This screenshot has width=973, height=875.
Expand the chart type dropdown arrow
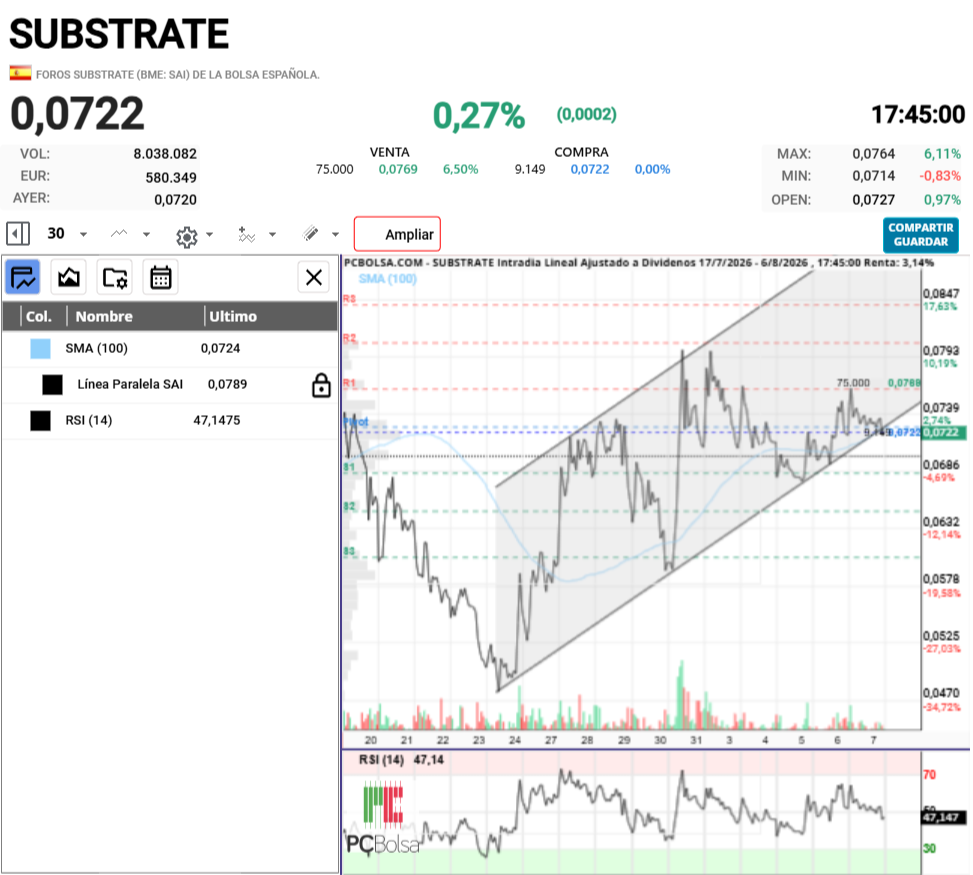(146, 235)
